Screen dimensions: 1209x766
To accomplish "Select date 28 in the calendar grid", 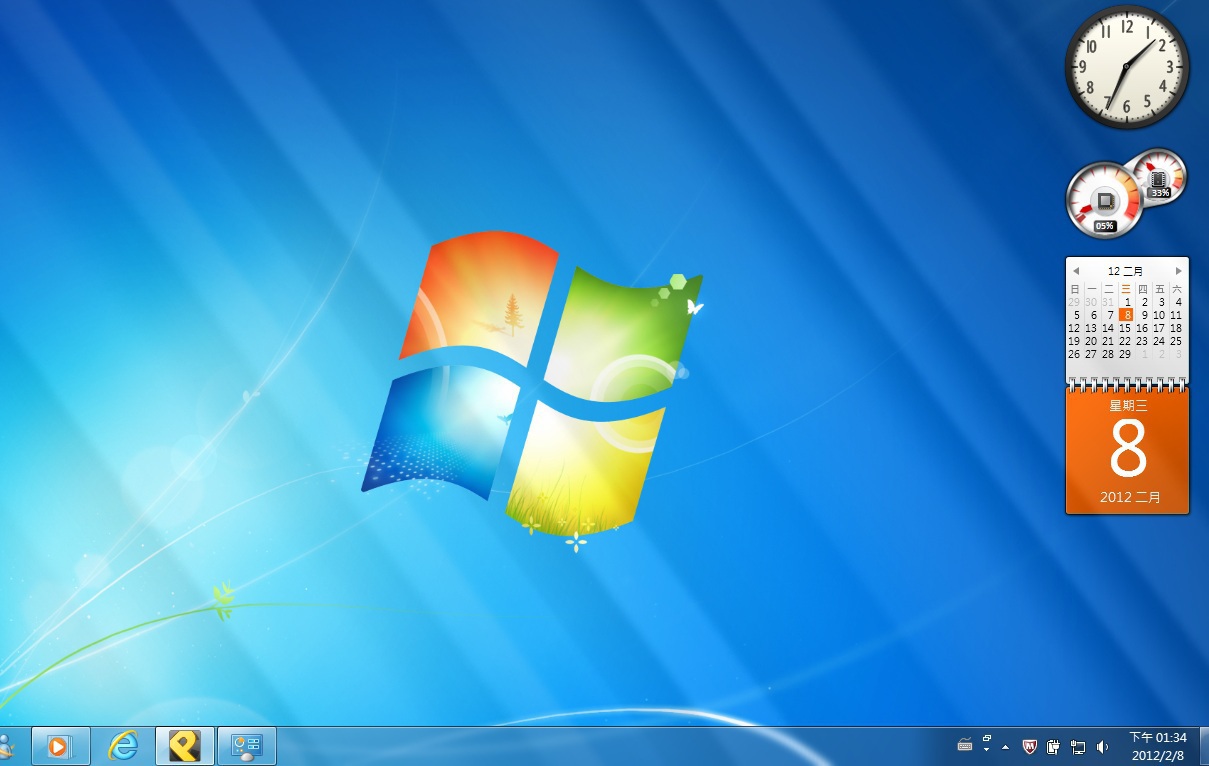I will pos(1110,353).
